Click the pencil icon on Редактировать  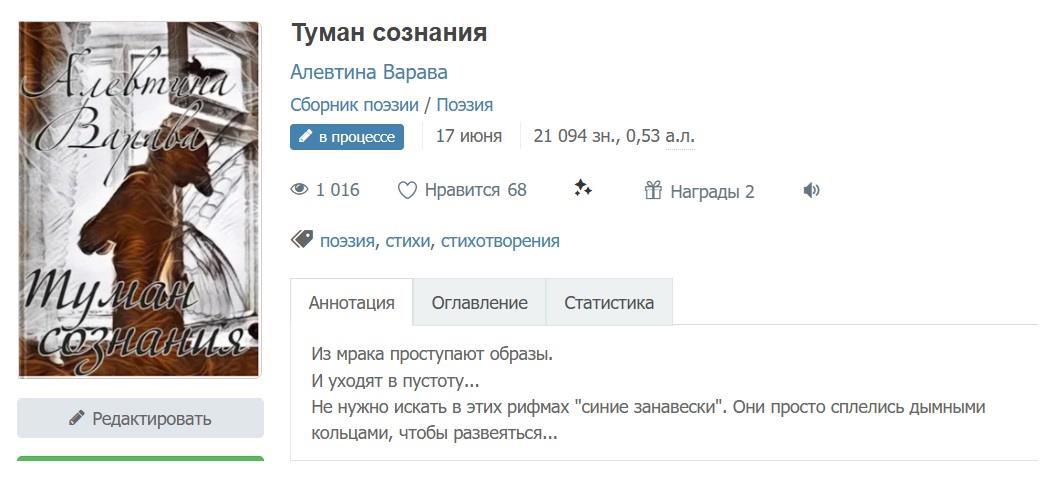pos(77,418)
